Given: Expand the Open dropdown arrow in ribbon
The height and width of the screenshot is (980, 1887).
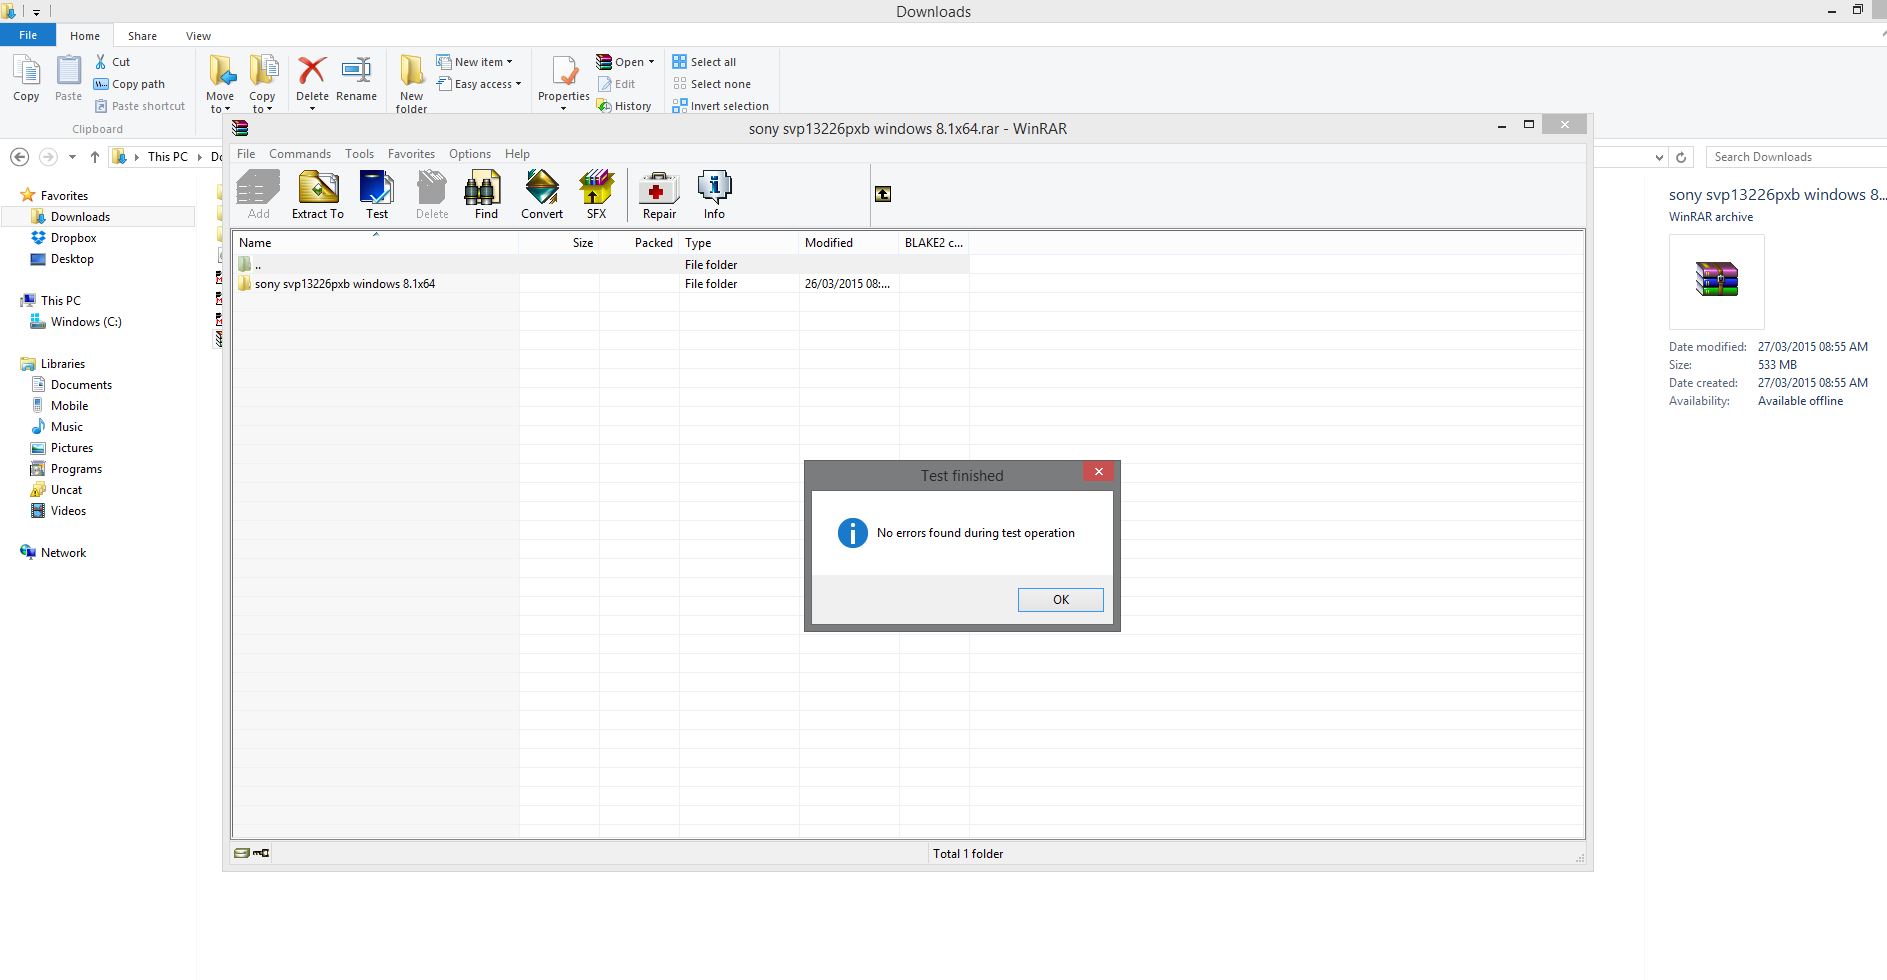Looking at the screenshot, I should (651, 62).
